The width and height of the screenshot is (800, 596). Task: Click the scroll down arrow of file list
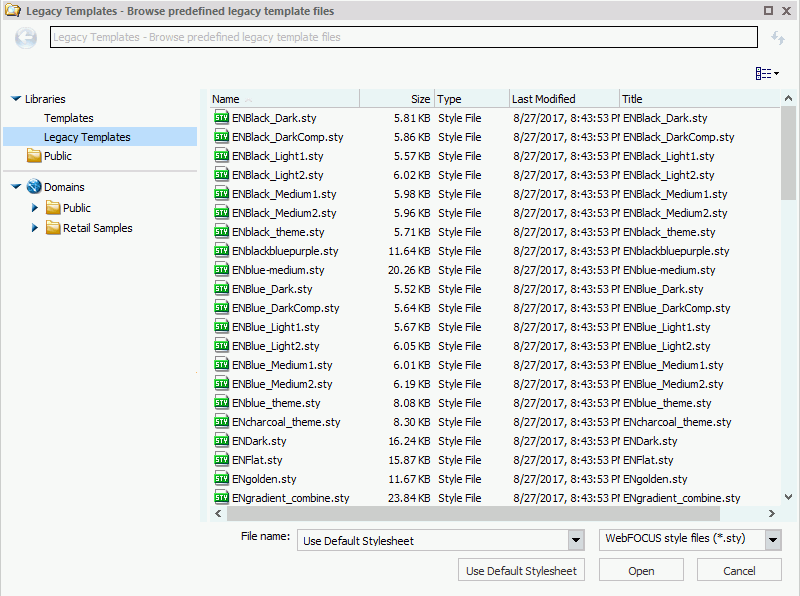coord(788,497)
